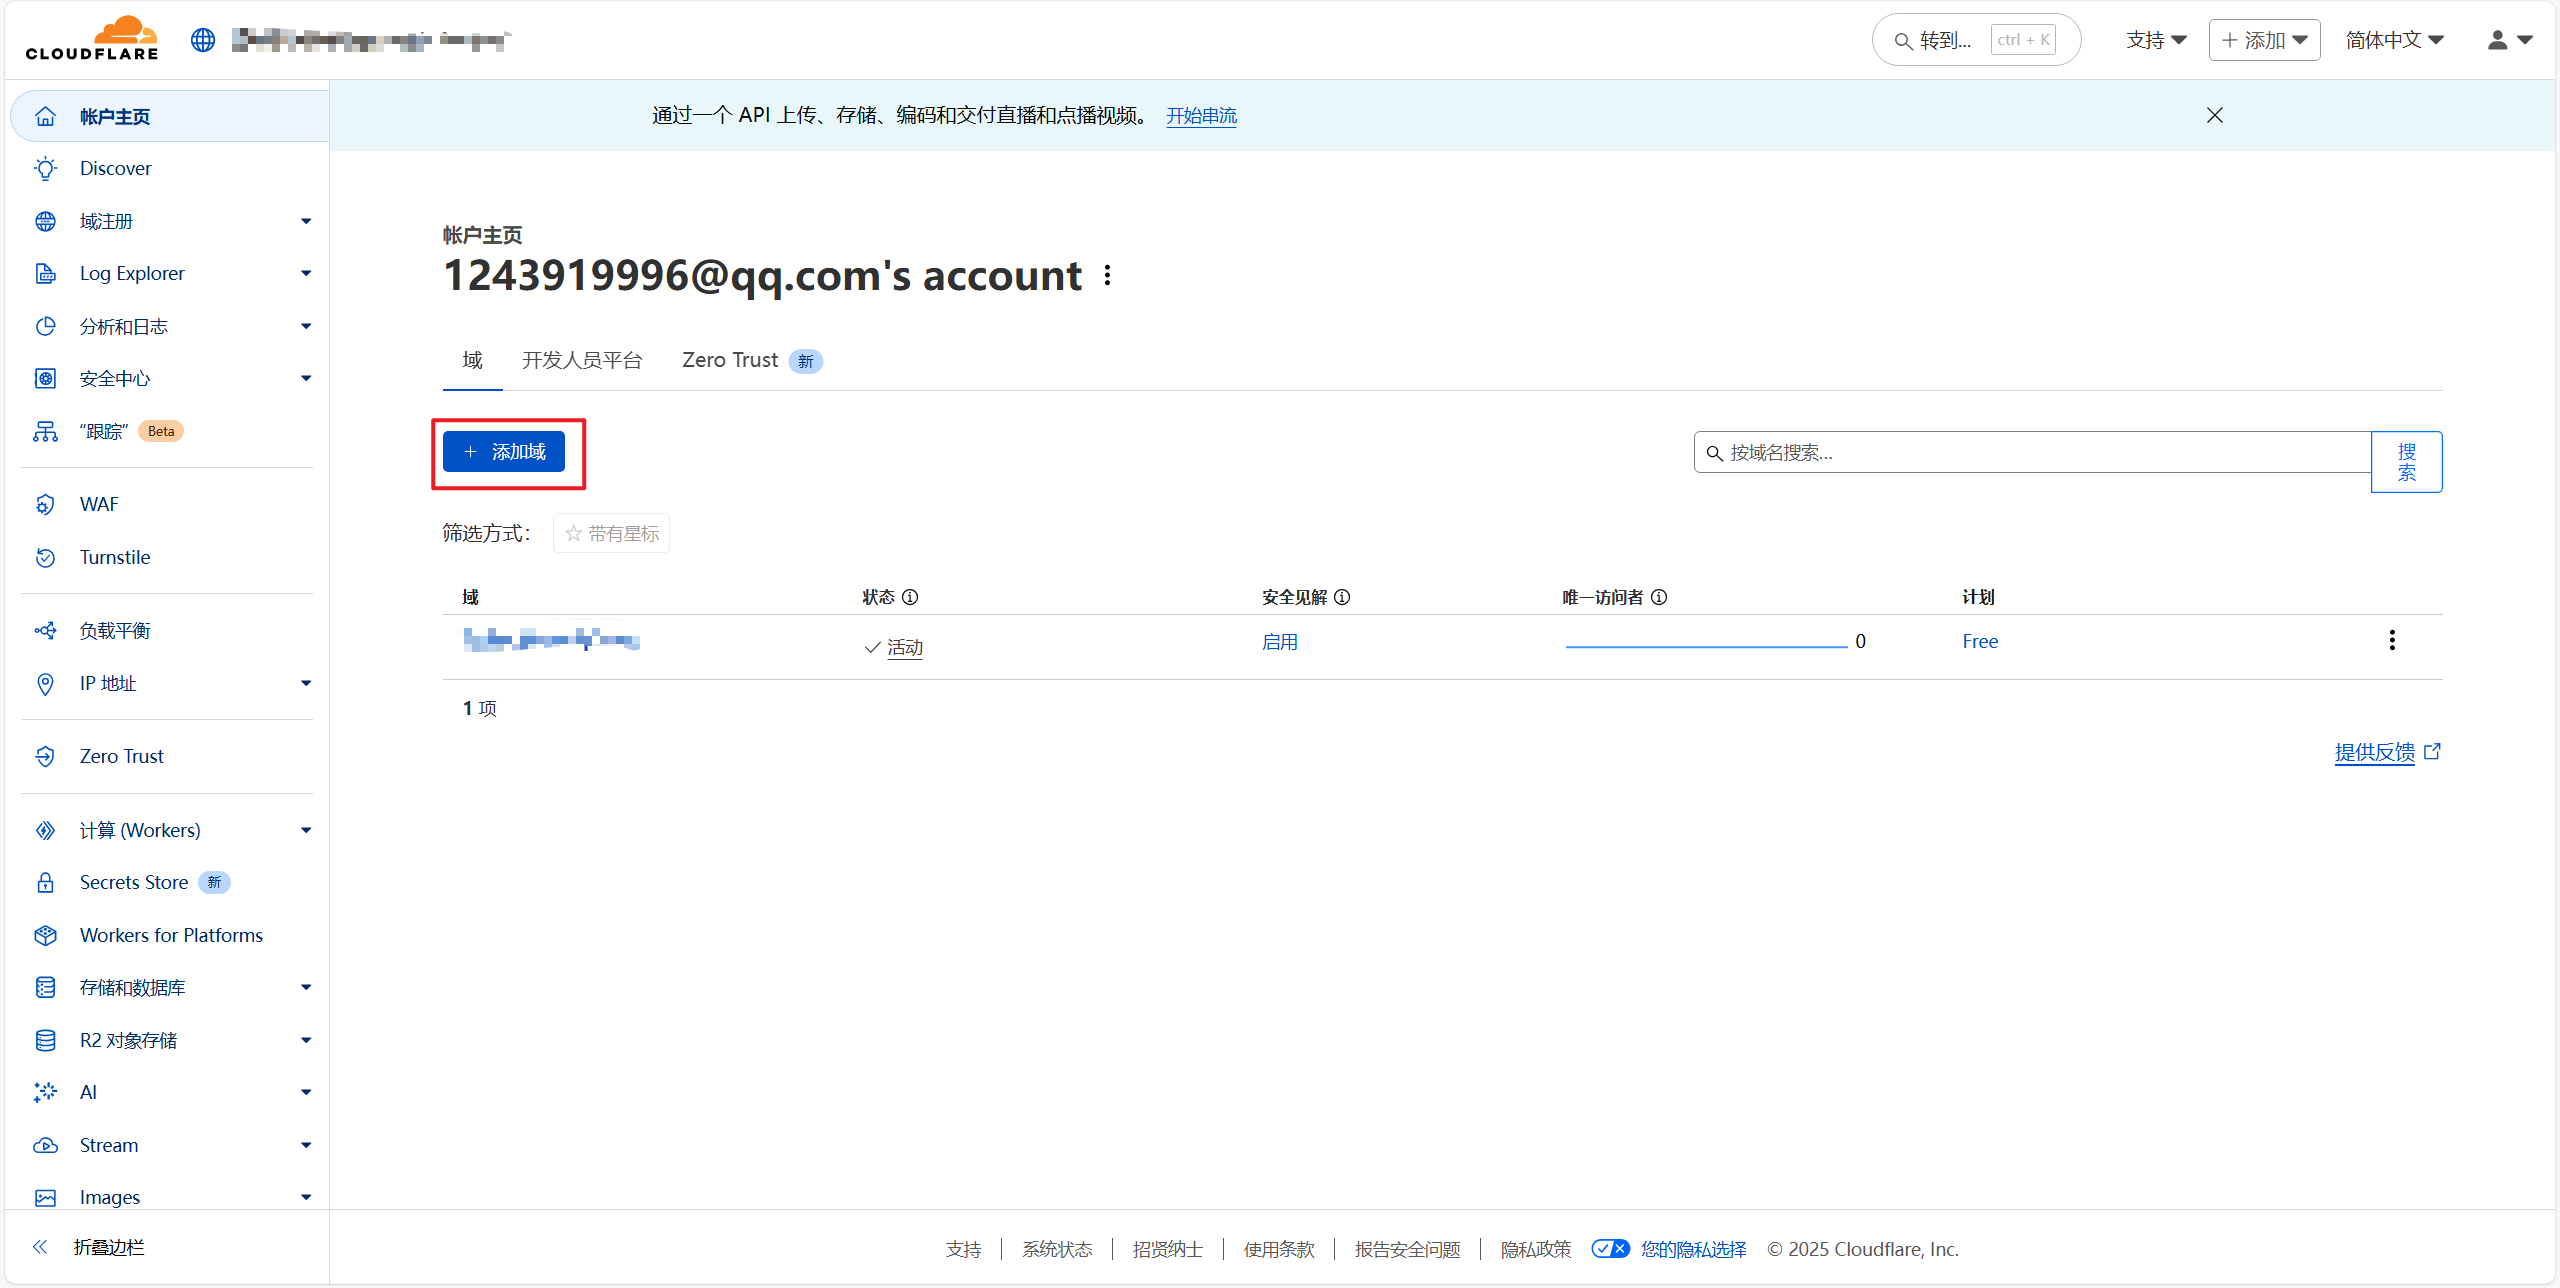Select 帐户主页 in the sidebar
The image size is (2560, 1288).
point(170,116)
